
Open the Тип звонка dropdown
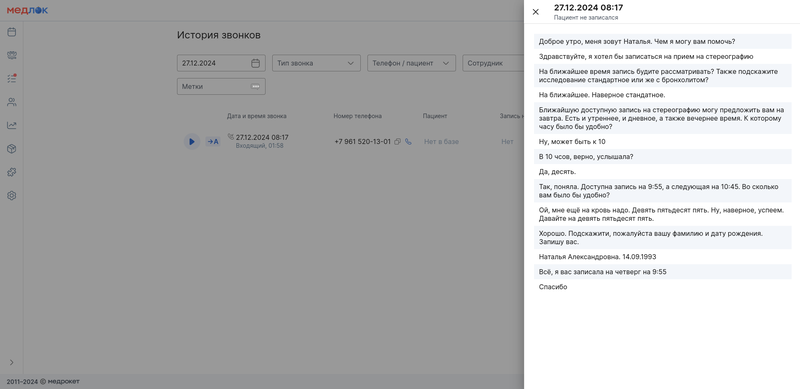click(x=316, y=63)
